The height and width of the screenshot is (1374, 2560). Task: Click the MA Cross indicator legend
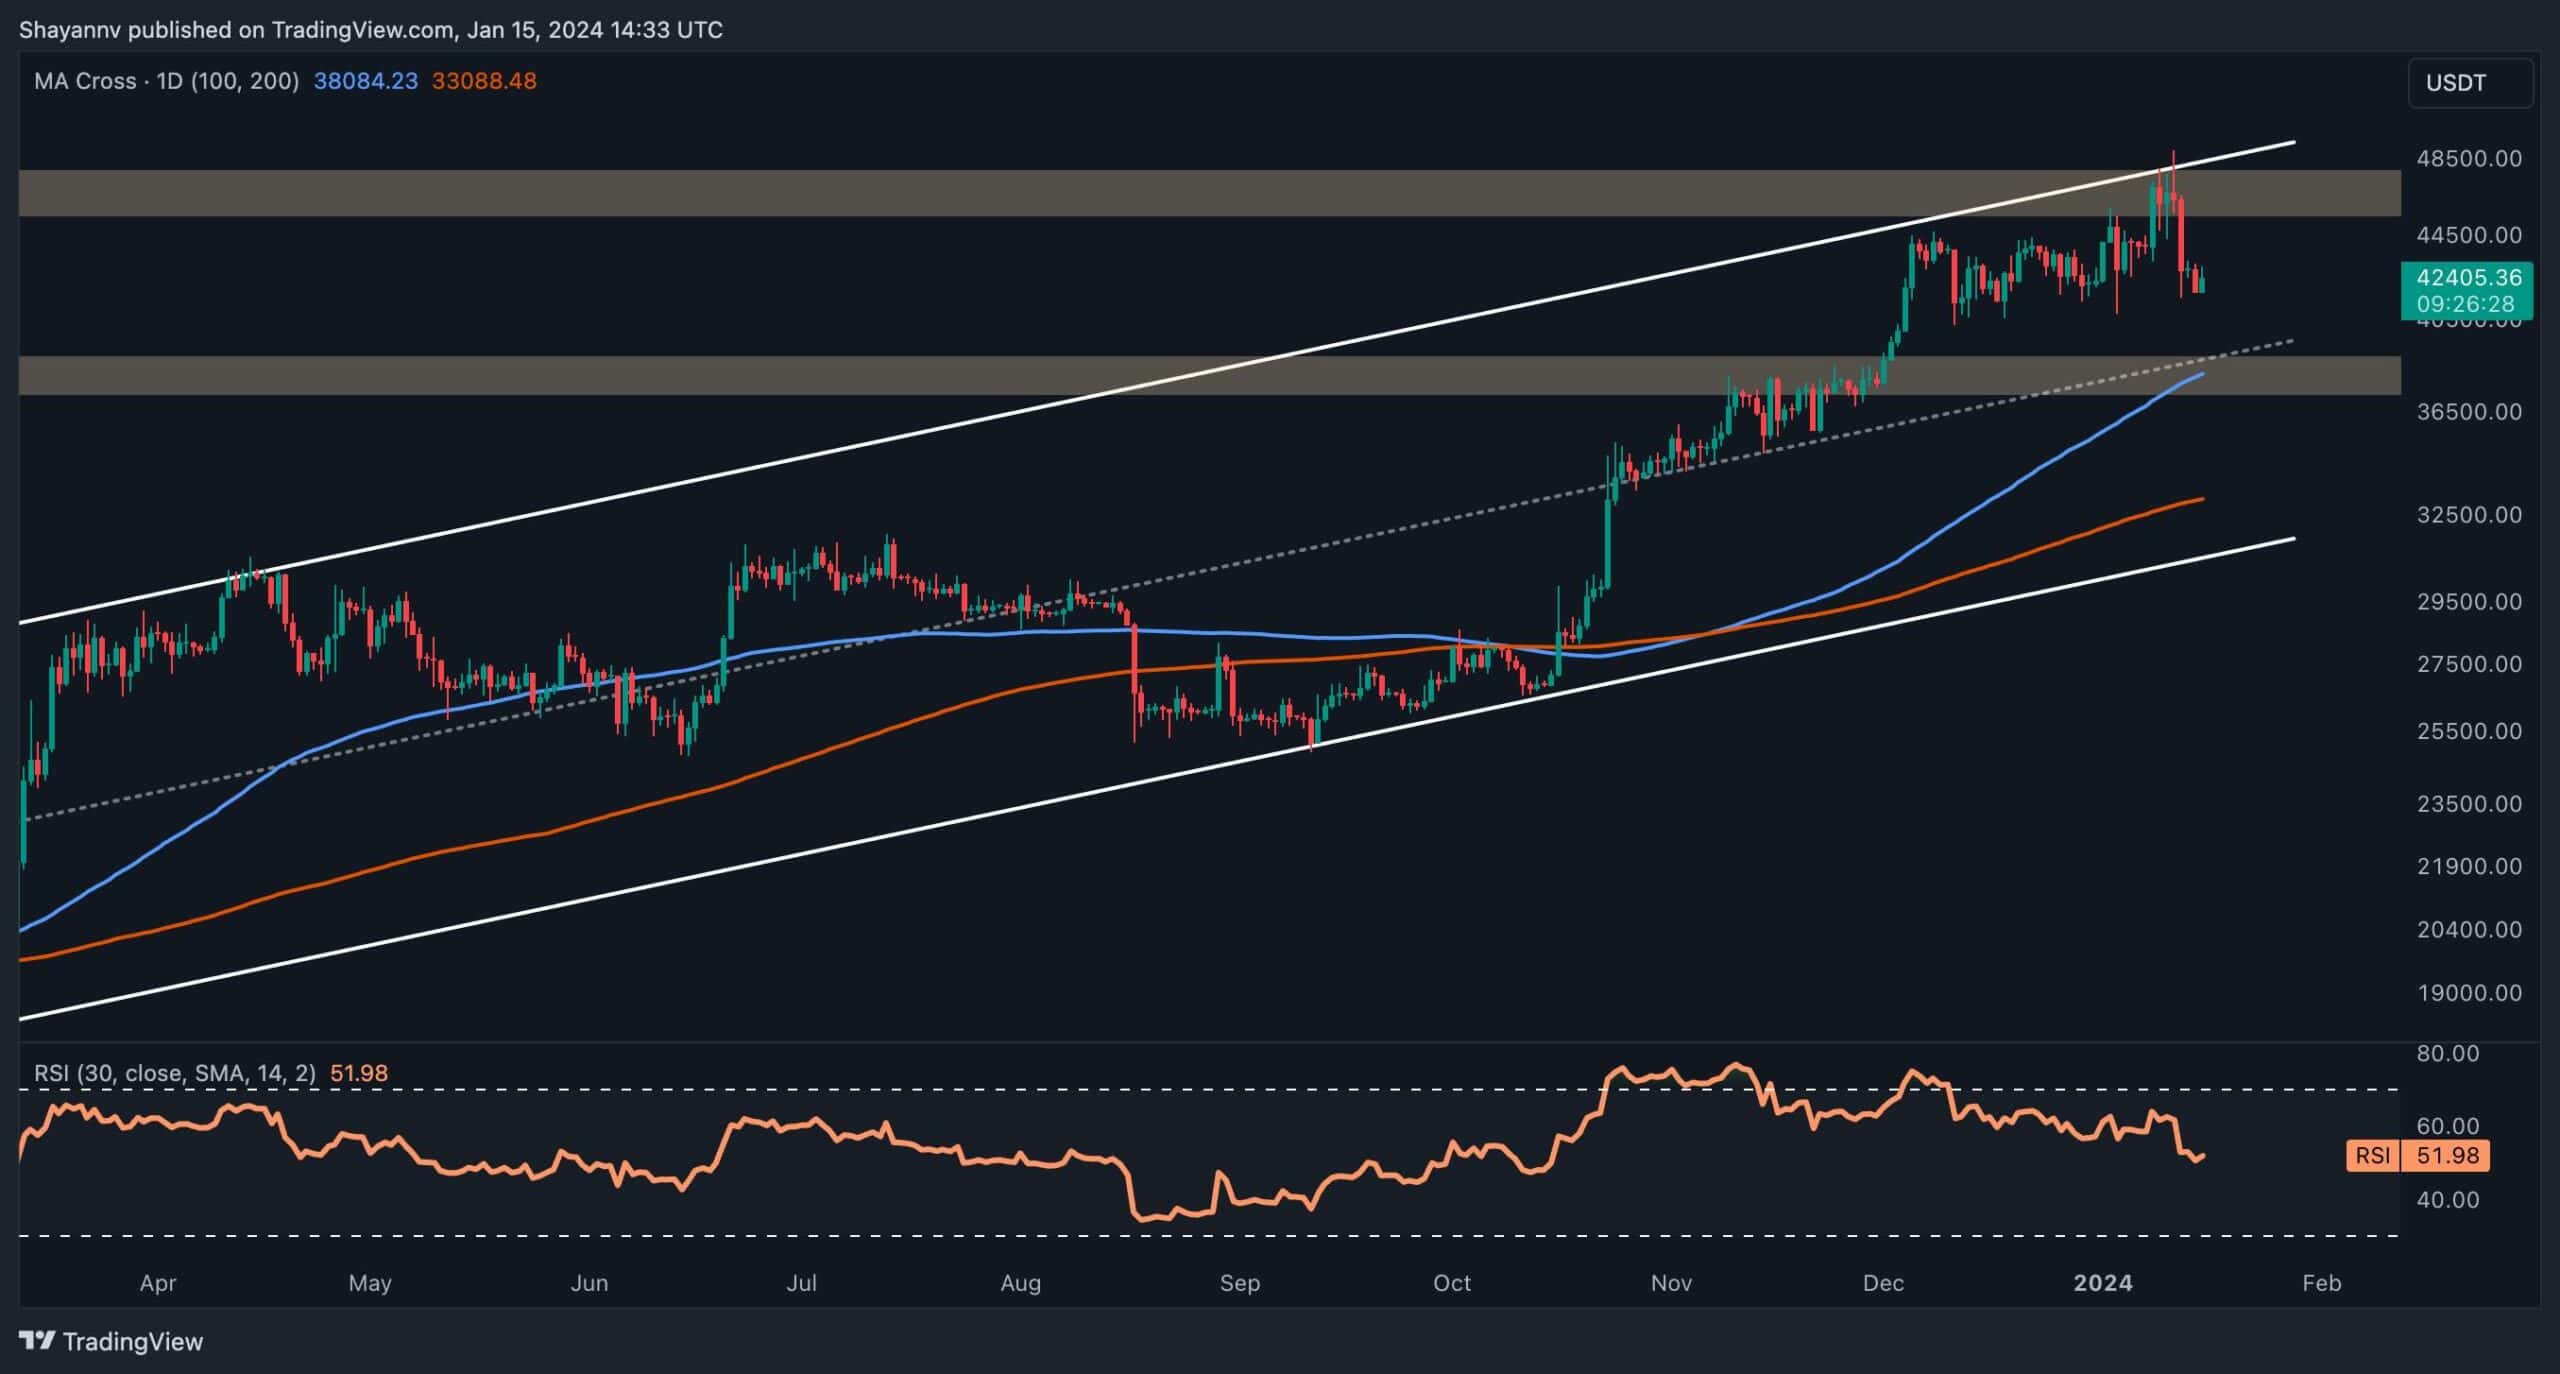[166, 81]
